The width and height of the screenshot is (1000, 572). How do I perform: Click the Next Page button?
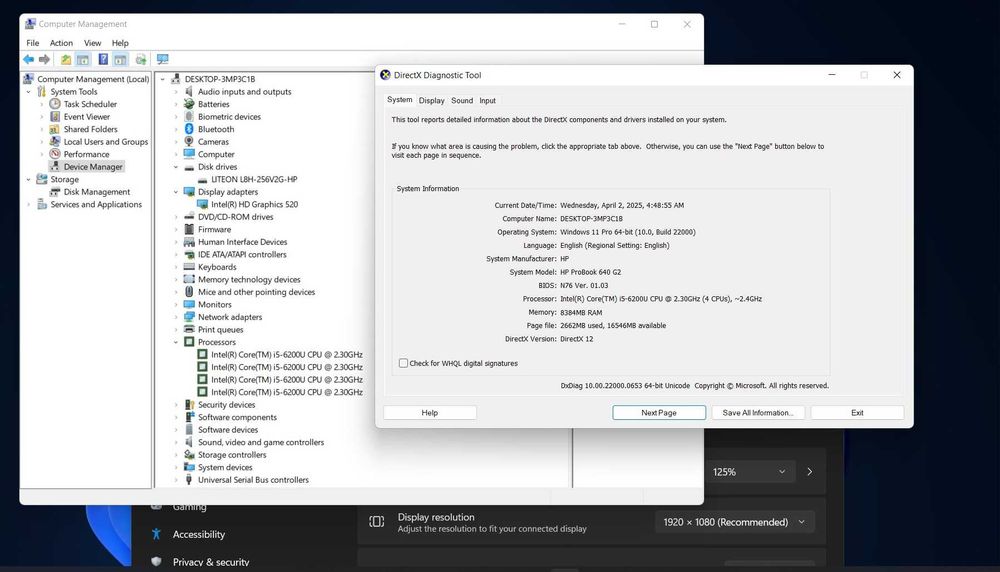659,413
